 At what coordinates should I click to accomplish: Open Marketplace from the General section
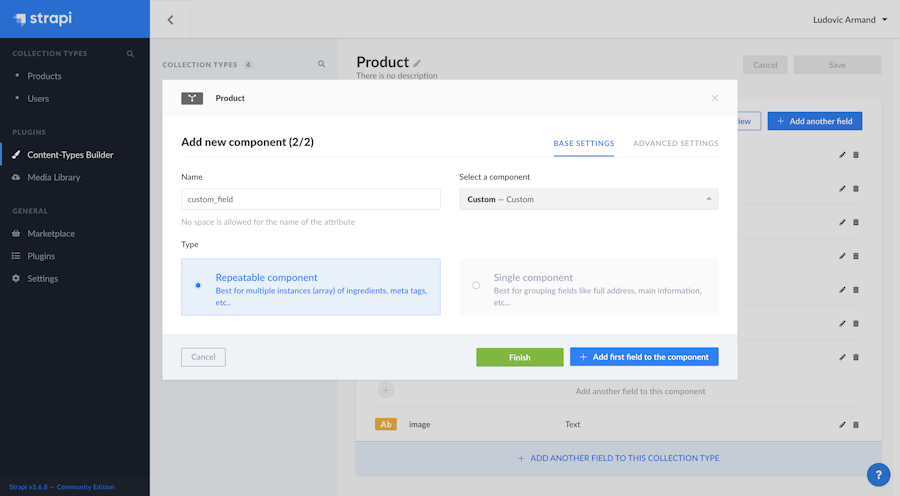pos(51,233)
